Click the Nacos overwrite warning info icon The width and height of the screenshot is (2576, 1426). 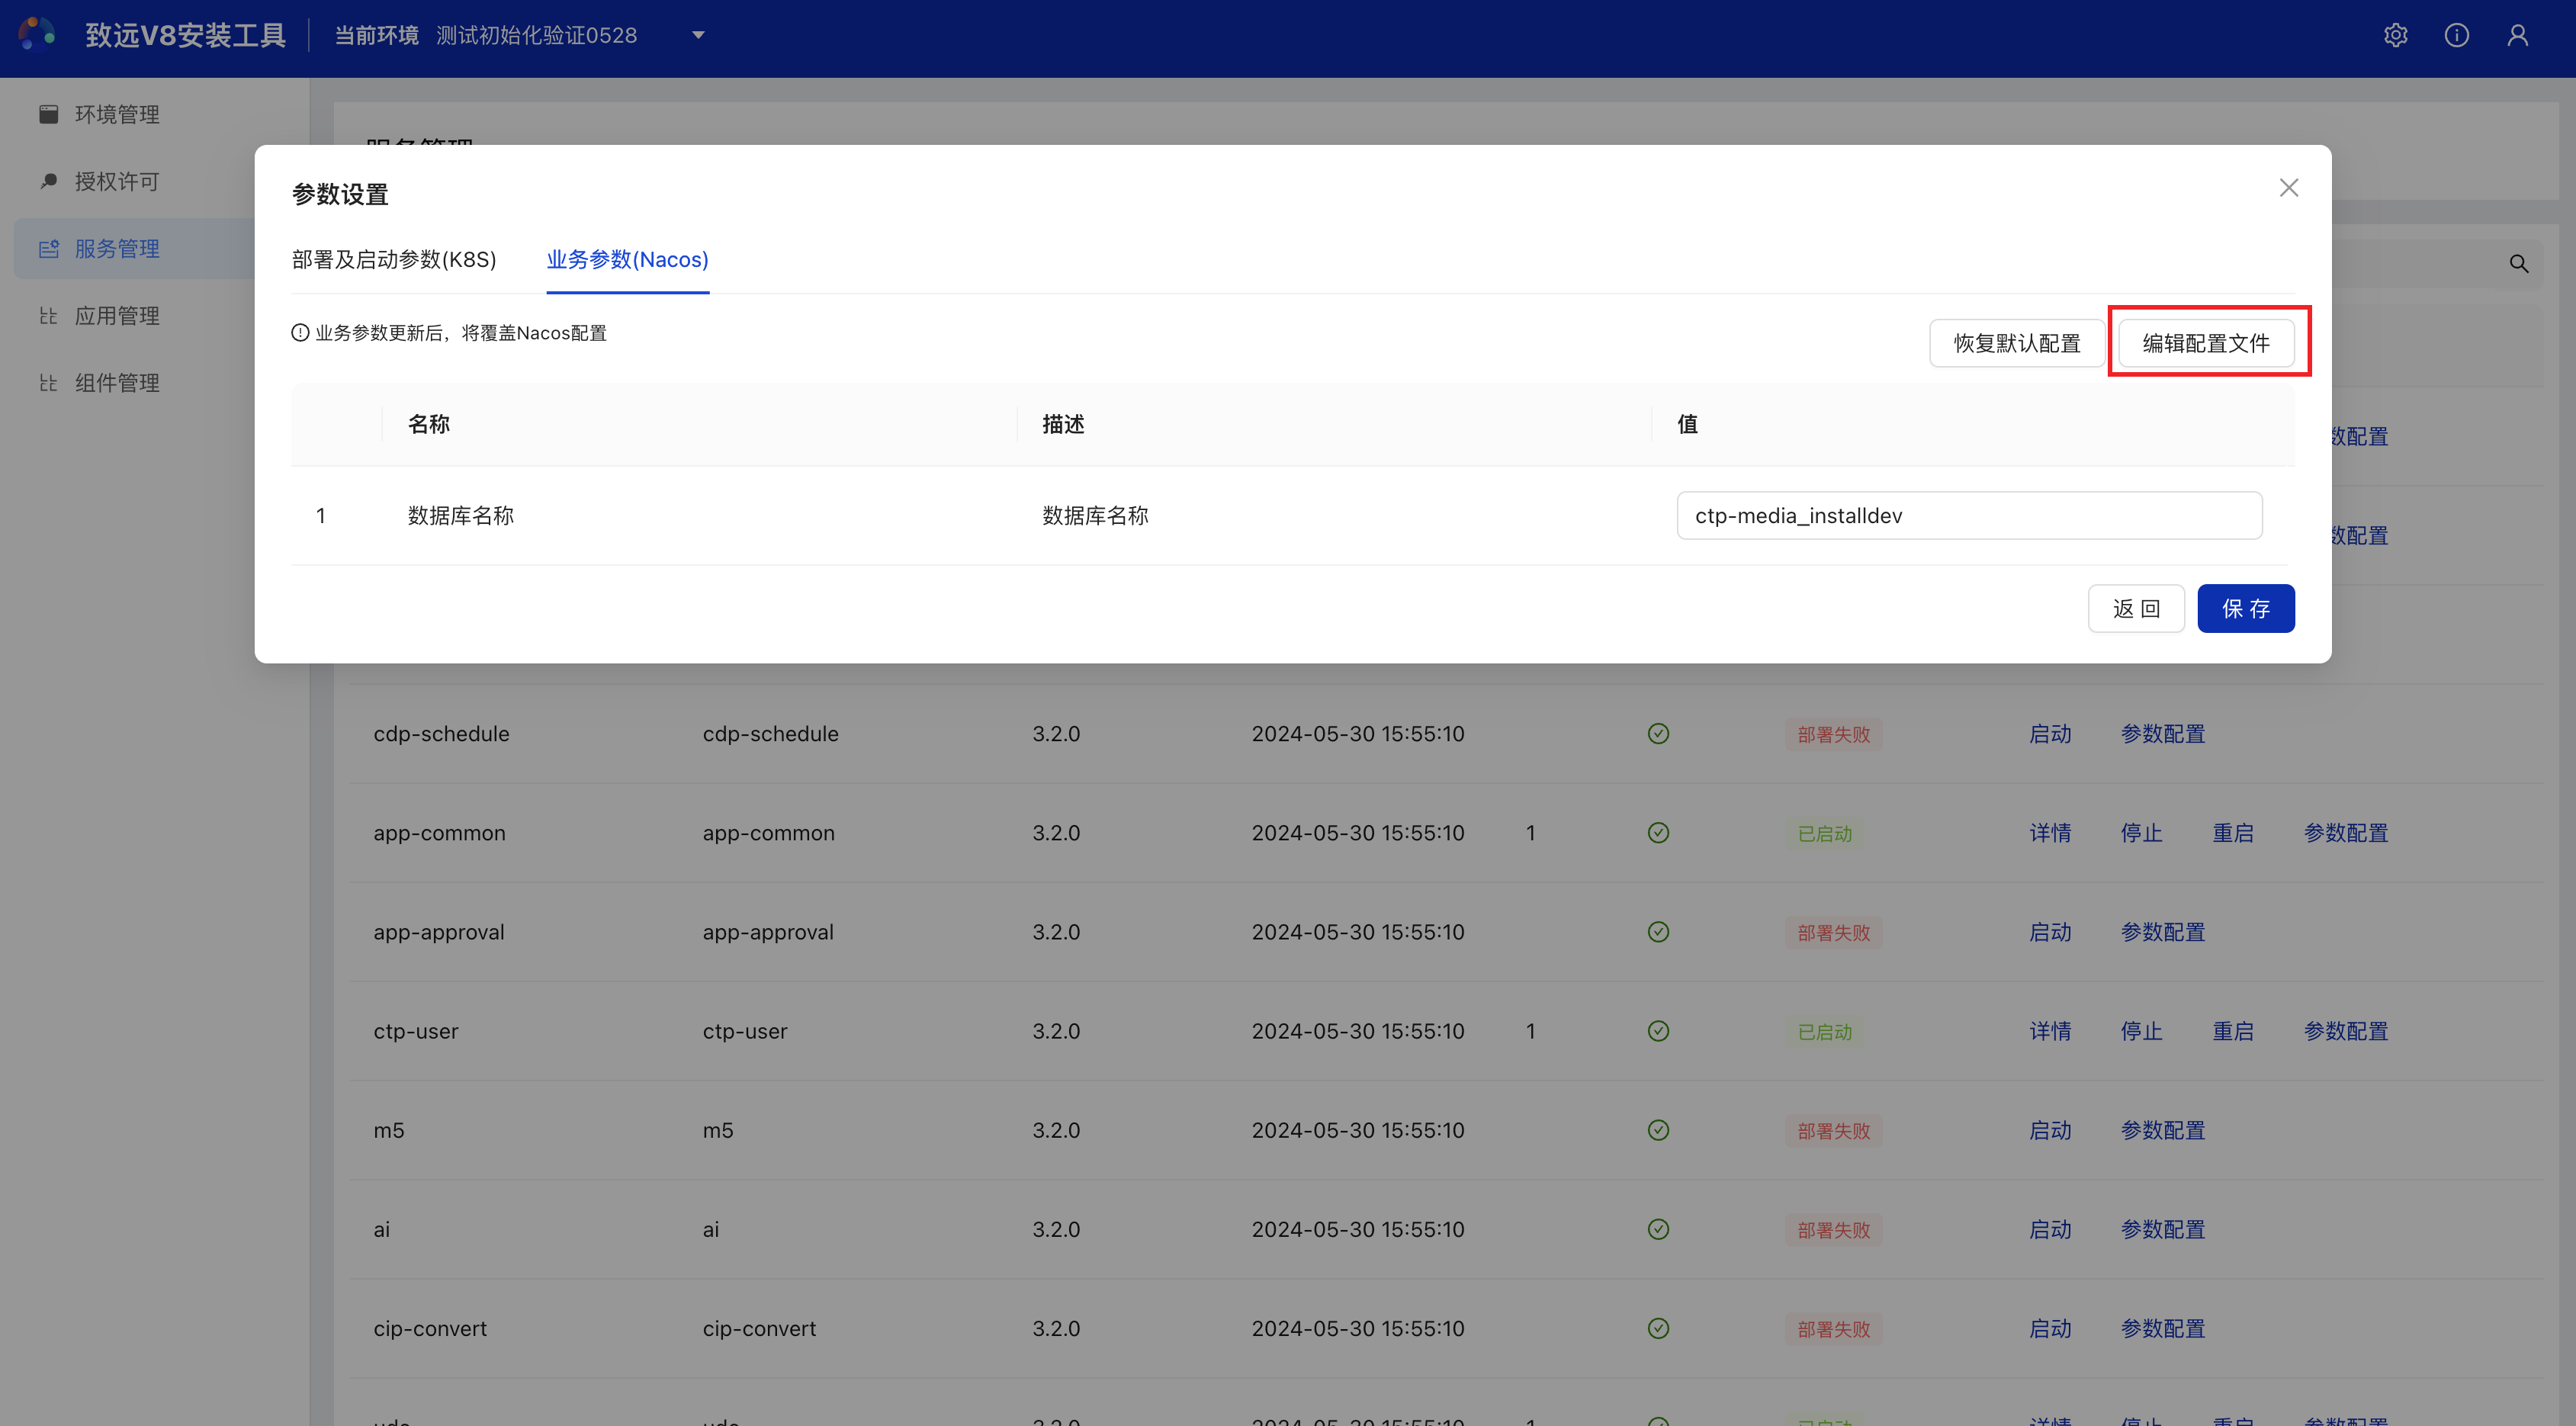300,333
